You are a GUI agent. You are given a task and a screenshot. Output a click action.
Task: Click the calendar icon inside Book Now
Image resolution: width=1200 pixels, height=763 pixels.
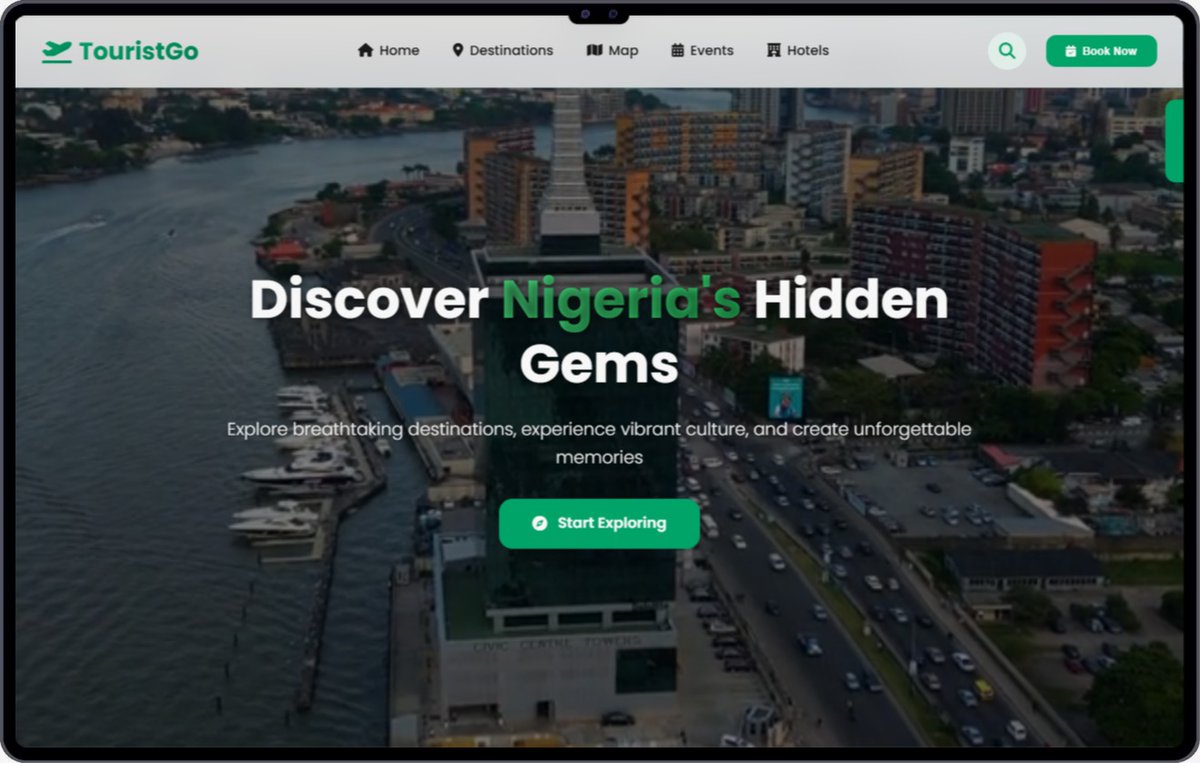coord(1069,50)
